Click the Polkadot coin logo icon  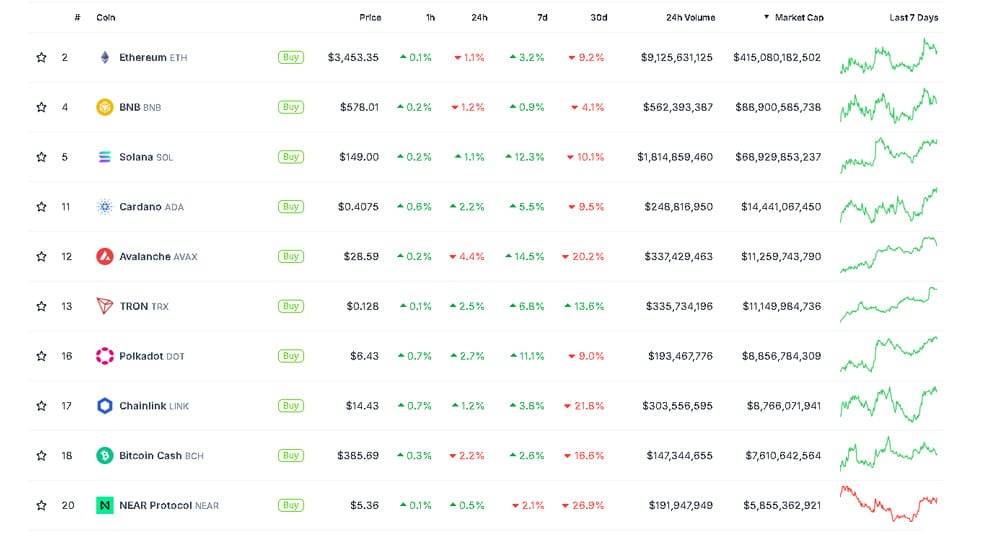(x=105, y=356)
